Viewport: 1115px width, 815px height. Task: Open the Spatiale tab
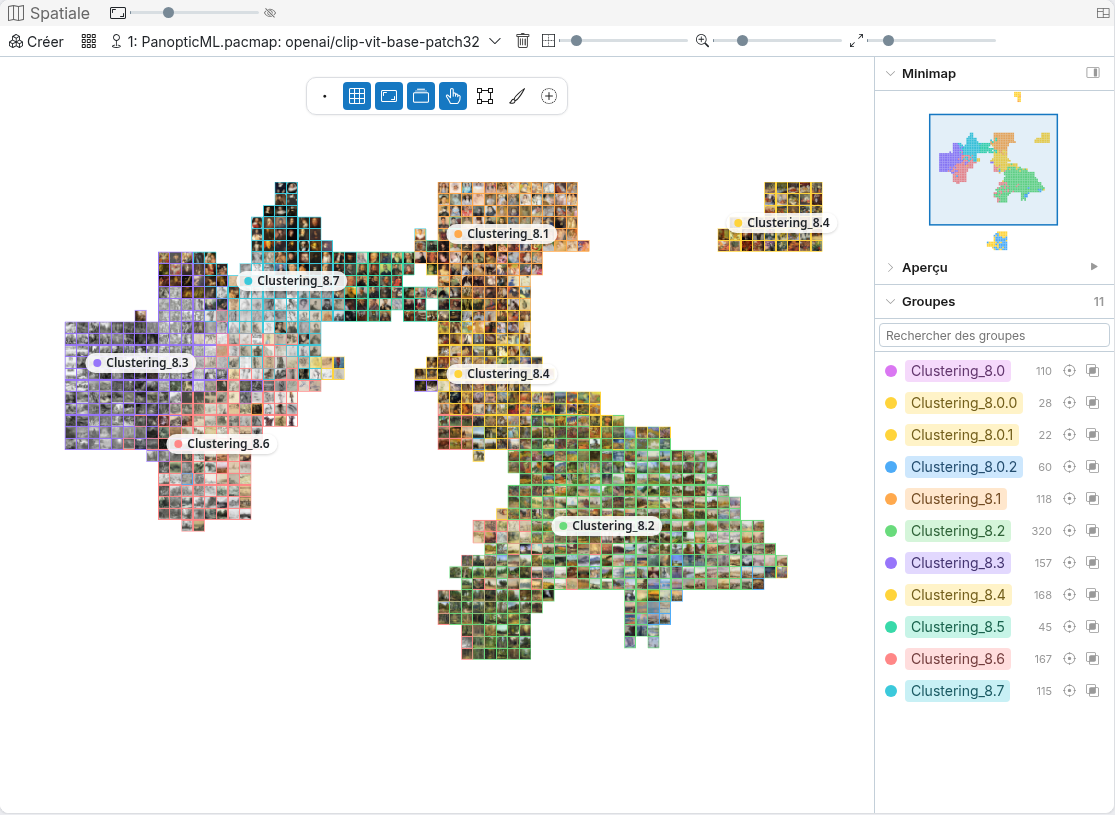point(49,13)
